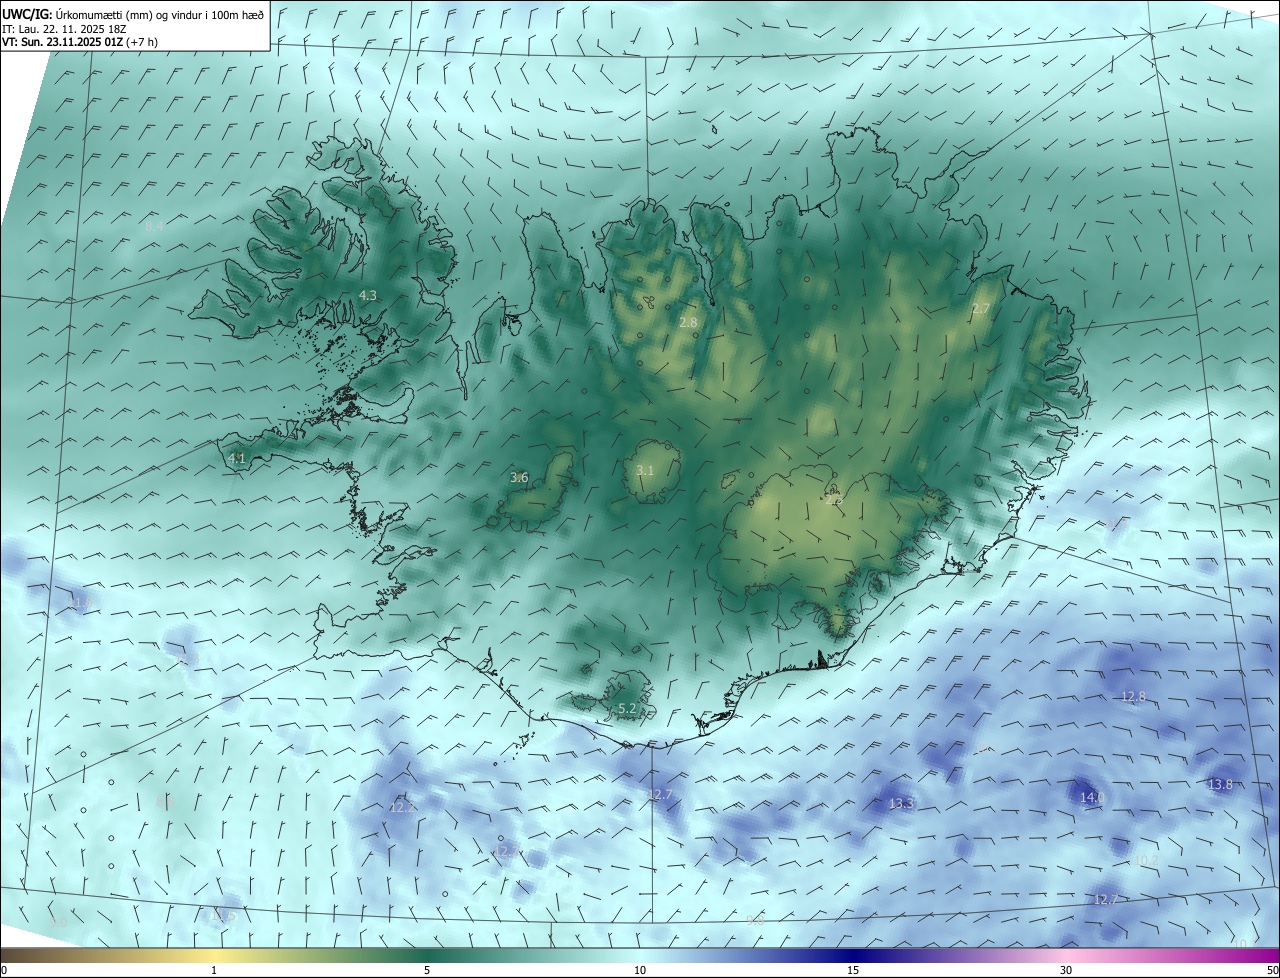Image resolution: width=1280 pixels, height=978 pixels.
Task: Click tick label 50 on the color scale
Action: pyautogui.click(x=1272, y=970)
